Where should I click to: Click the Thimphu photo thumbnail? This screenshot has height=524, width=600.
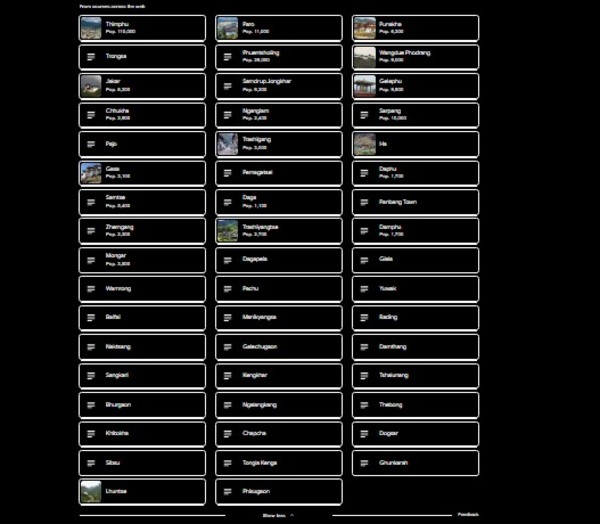91,28
